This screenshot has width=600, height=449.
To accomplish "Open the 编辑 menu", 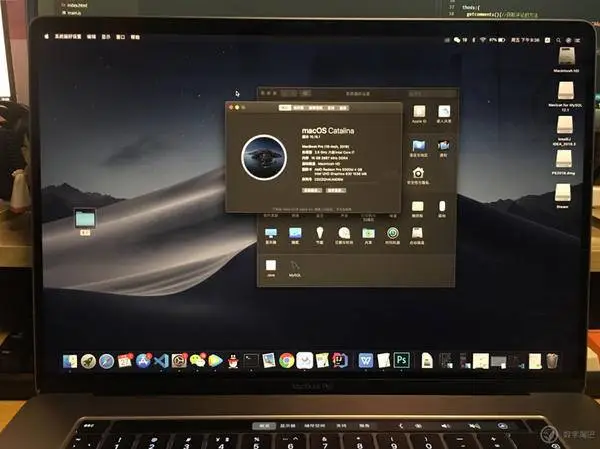I will 91,37.
